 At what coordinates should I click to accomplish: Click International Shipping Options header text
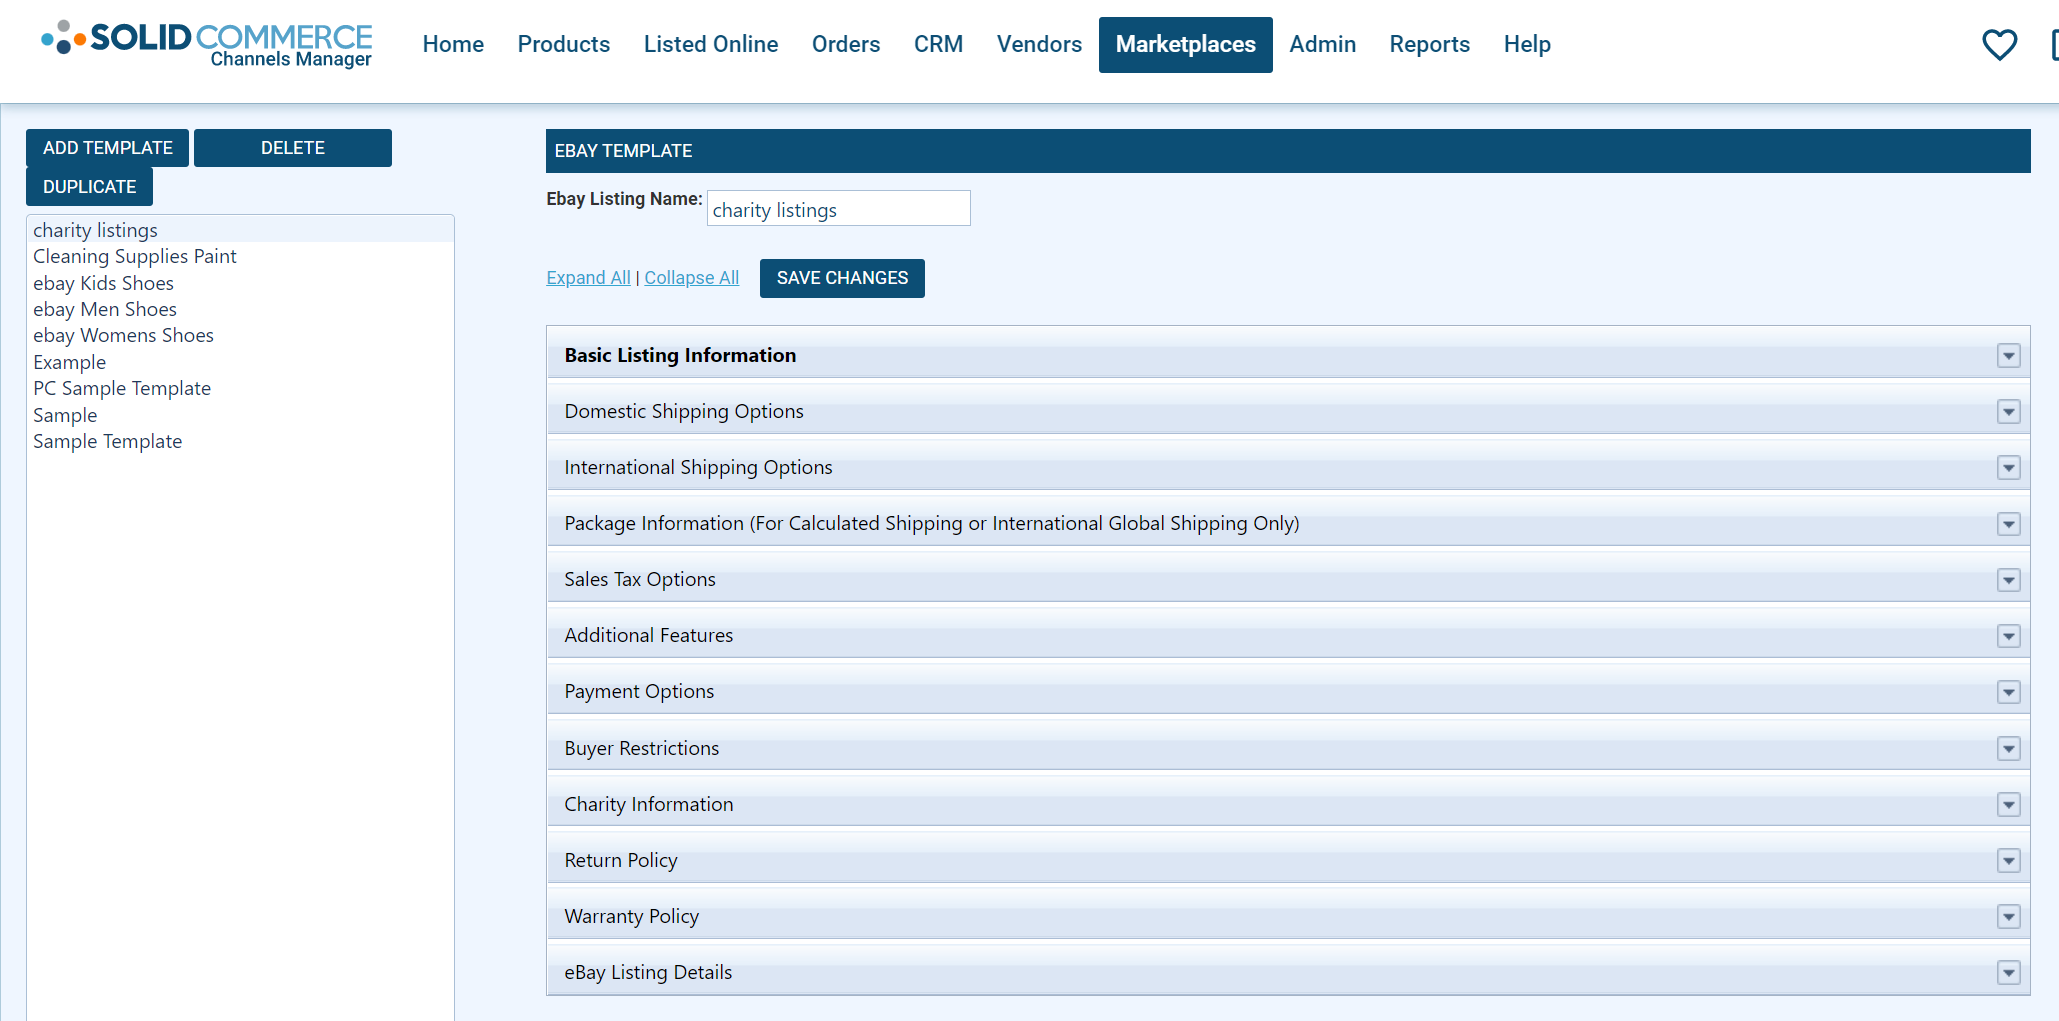click(698, 467)
